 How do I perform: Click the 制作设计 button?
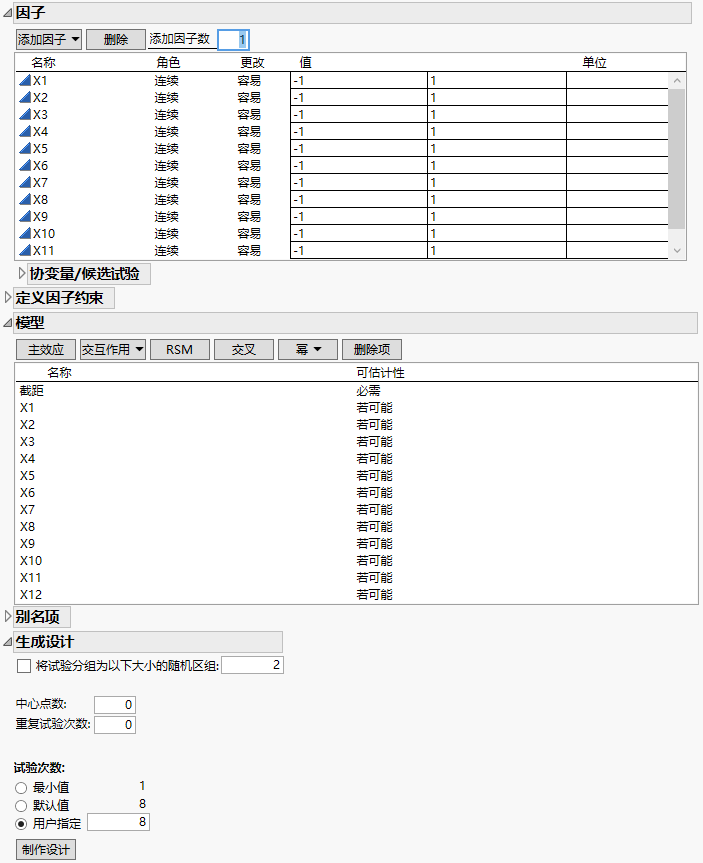click(46, 849)
